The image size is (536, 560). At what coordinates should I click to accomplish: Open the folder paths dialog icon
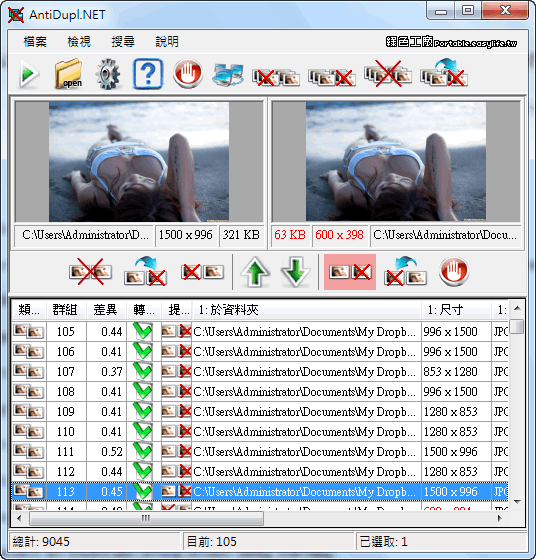point(69,74)
